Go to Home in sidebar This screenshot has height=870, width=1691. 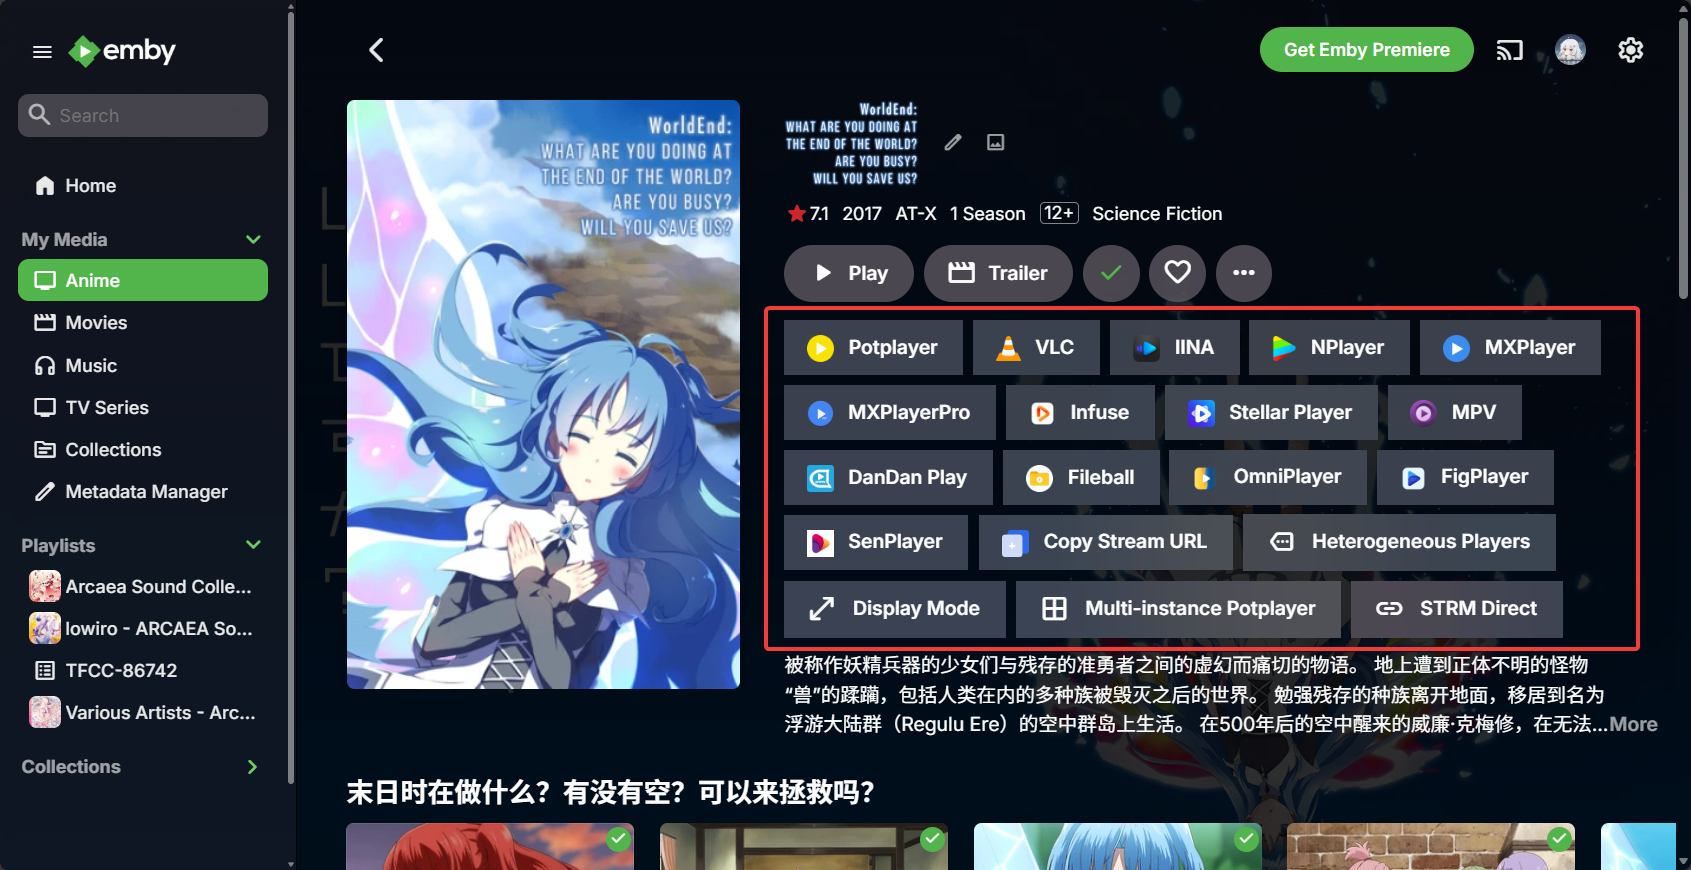pyautogui.click(x=143, y=186)
